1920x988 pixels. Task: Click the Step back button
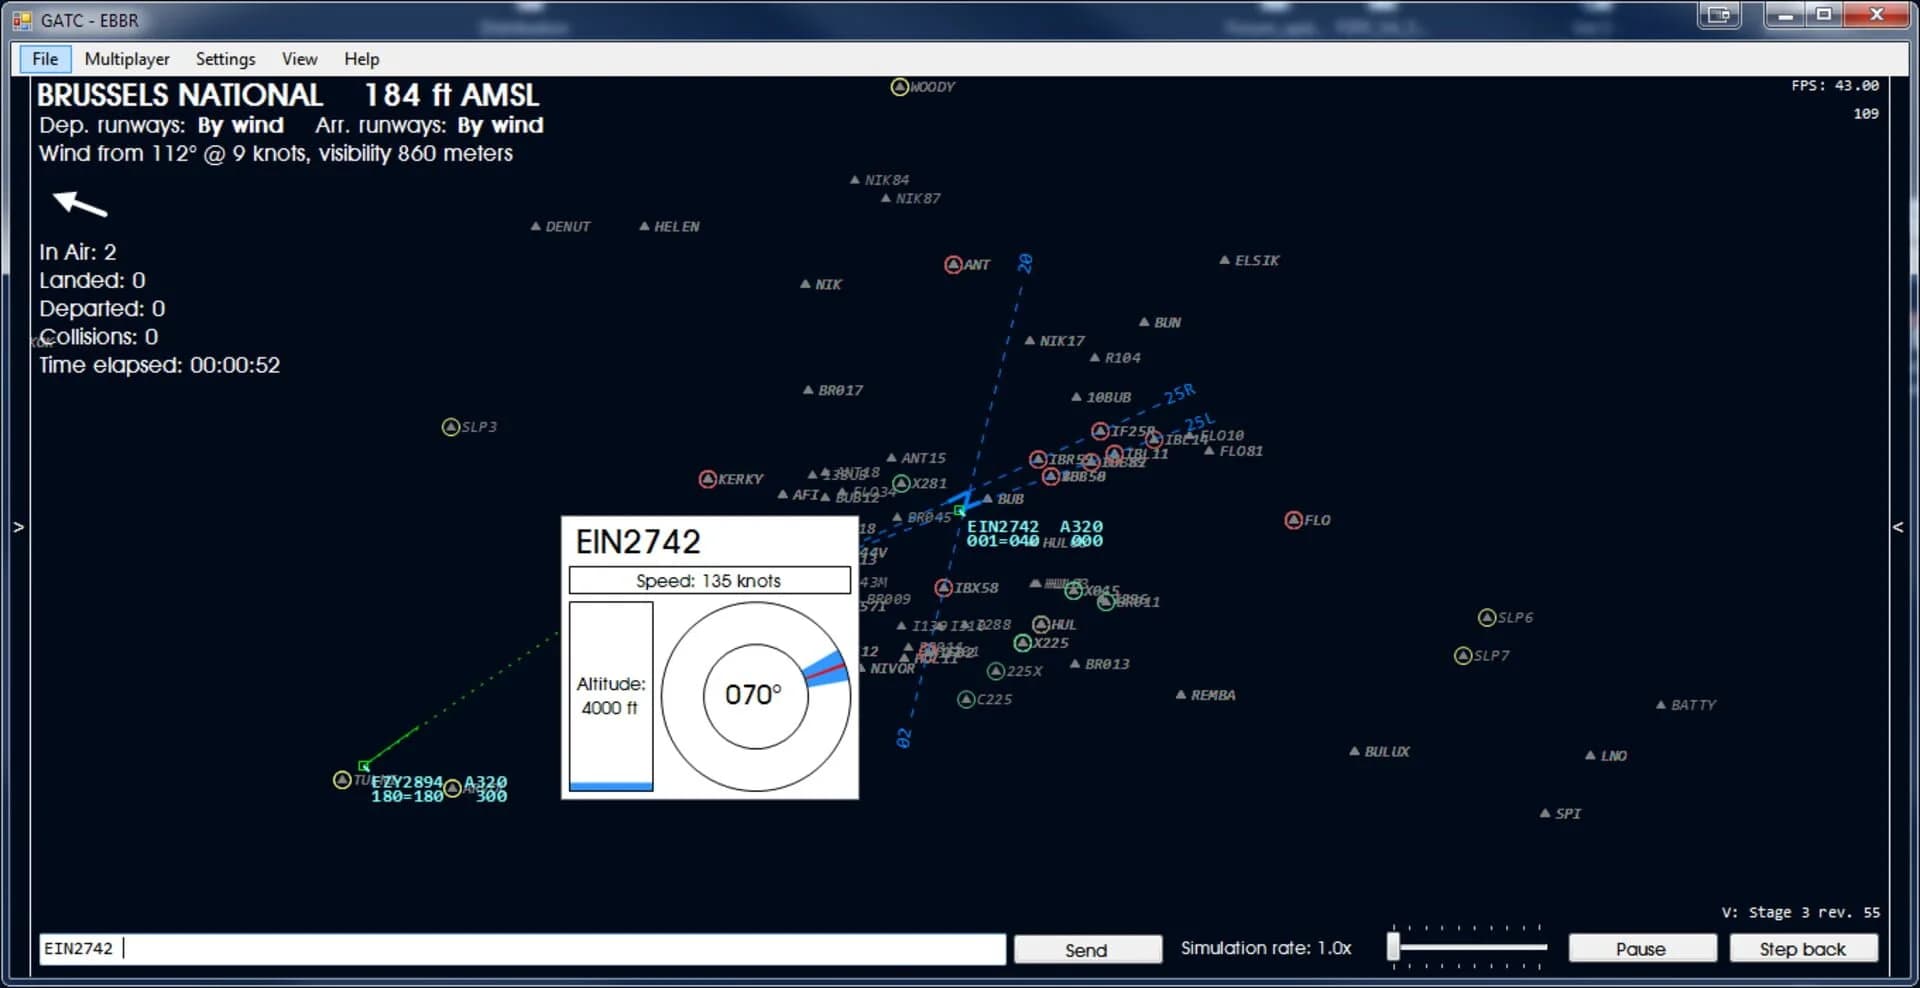coord(1803,948)
